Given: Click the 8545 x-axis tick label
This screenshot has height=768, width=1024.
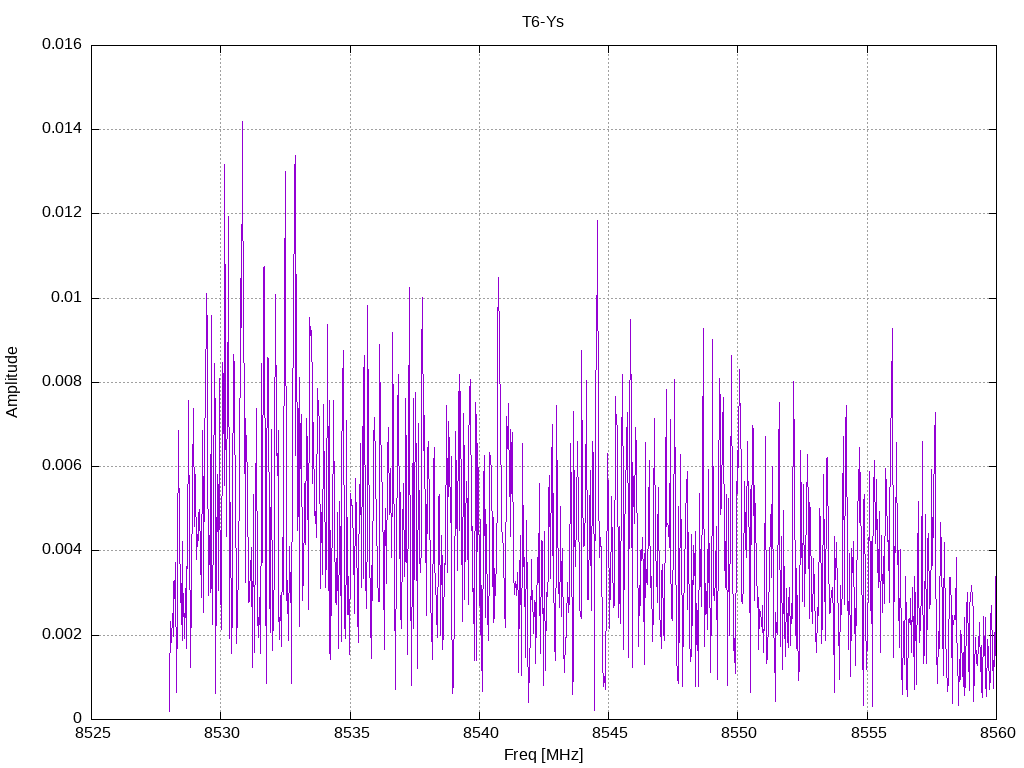Looking at the screenshot, I should pyautogui.click(x=609, y=733).
